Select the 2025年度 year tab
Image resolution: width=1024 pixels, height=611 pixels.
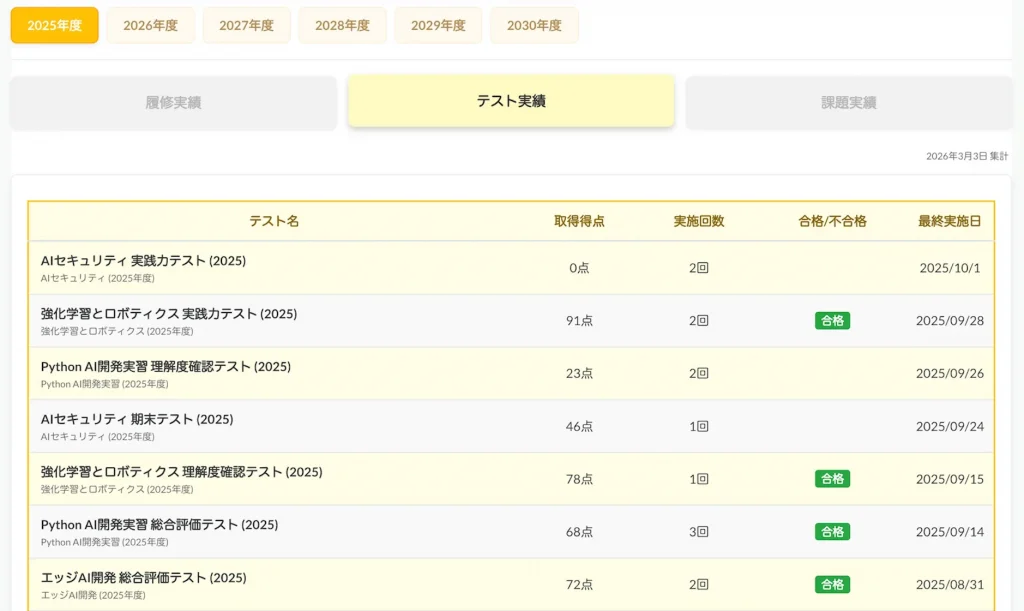click(55, 26)
